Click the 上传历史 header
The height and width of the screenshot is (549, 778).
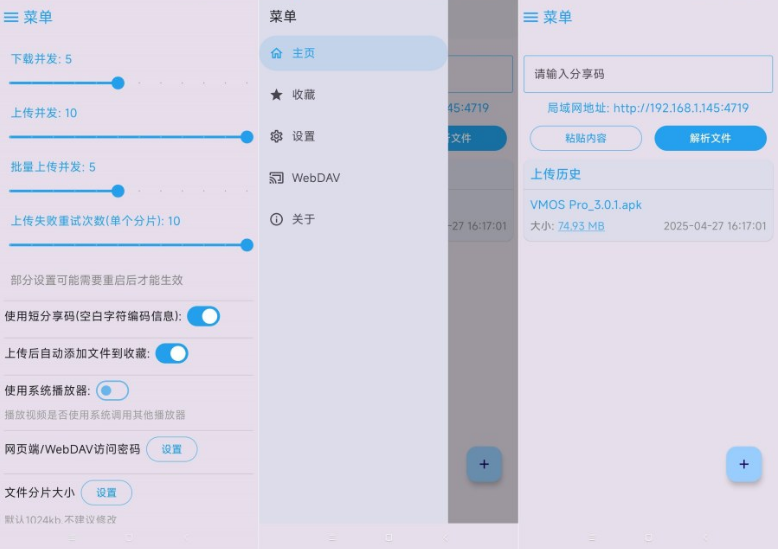556,174
